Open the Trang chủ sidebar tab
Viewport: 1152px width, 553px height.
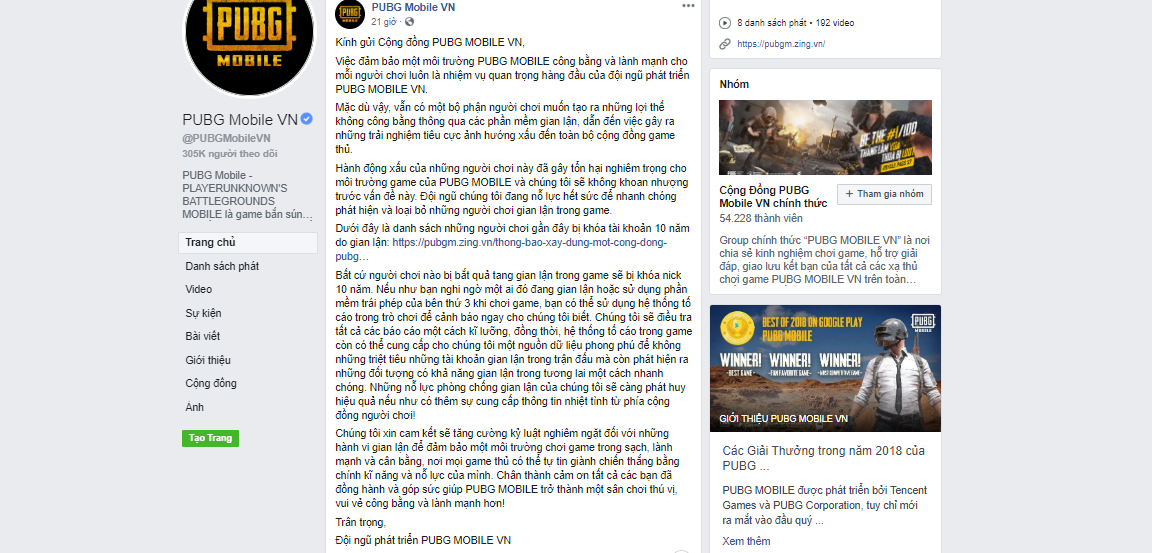[x=248, y=243]
